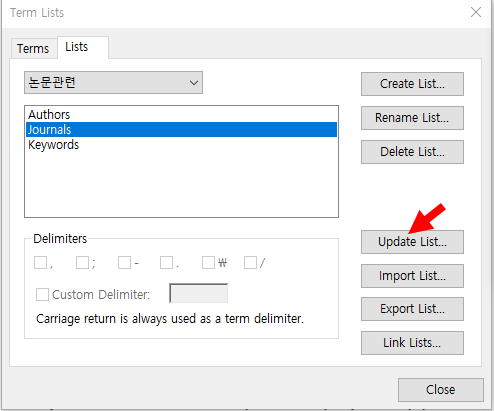The image size is (494, 411).
Task: Open Import List dialog
Action: (412, 276)
